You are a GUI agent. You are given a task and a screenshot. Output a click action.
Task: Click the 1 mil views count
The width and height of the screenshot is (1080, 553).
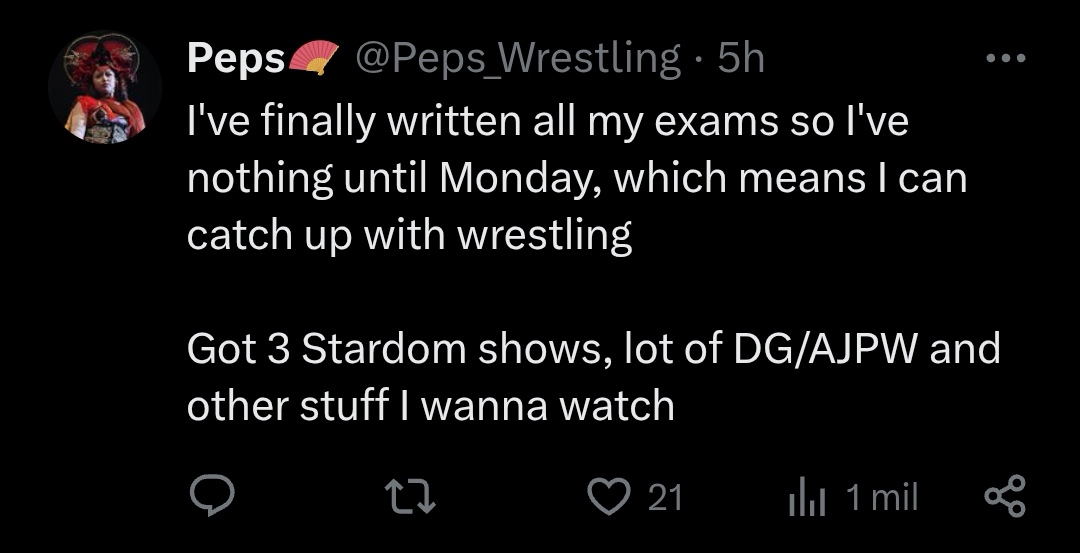point(881,497)
